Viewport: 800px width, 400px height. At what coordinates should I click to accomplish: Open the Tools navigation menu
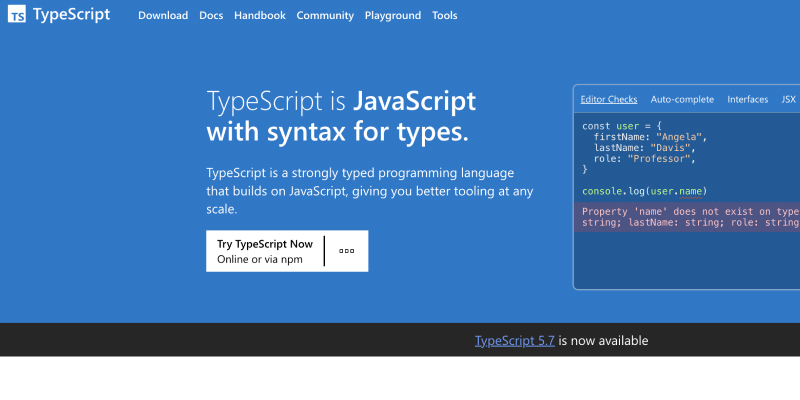point(444,15)
